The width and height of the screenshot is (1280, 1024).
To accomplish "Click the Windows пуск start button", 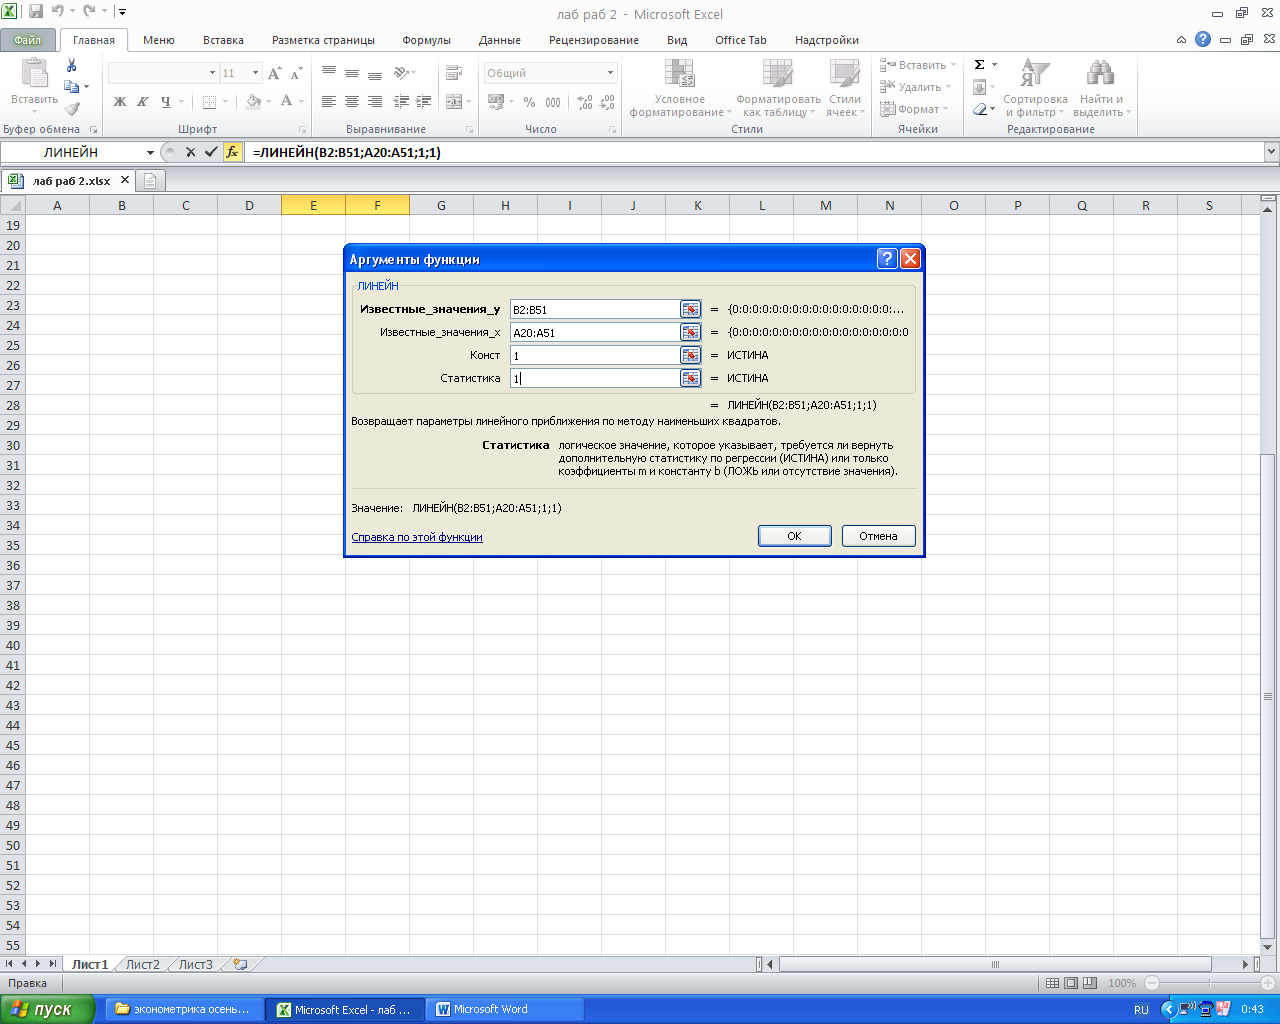I will [47, 1009].
